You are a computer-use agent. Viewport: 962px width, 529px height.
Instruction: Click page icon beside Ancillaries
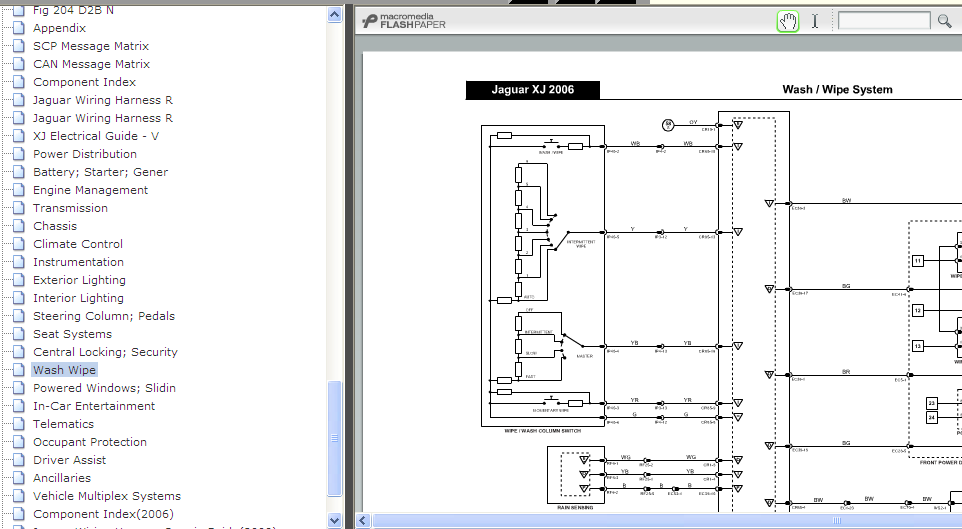coord(20,477)
